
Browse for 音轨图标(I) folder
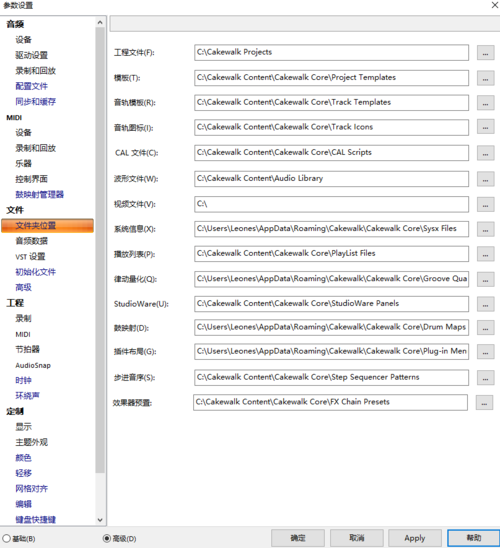pyautogui.click(x=485, y=128)
